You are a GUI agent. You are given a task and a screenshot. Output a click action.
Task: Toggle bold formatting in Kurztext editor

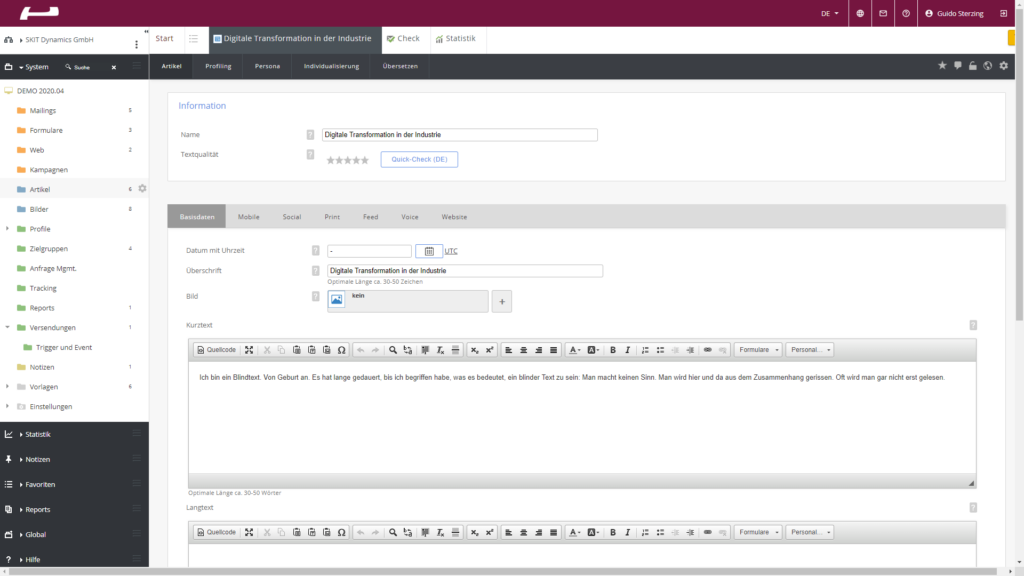pyautogui.click(x=613, y=350)
